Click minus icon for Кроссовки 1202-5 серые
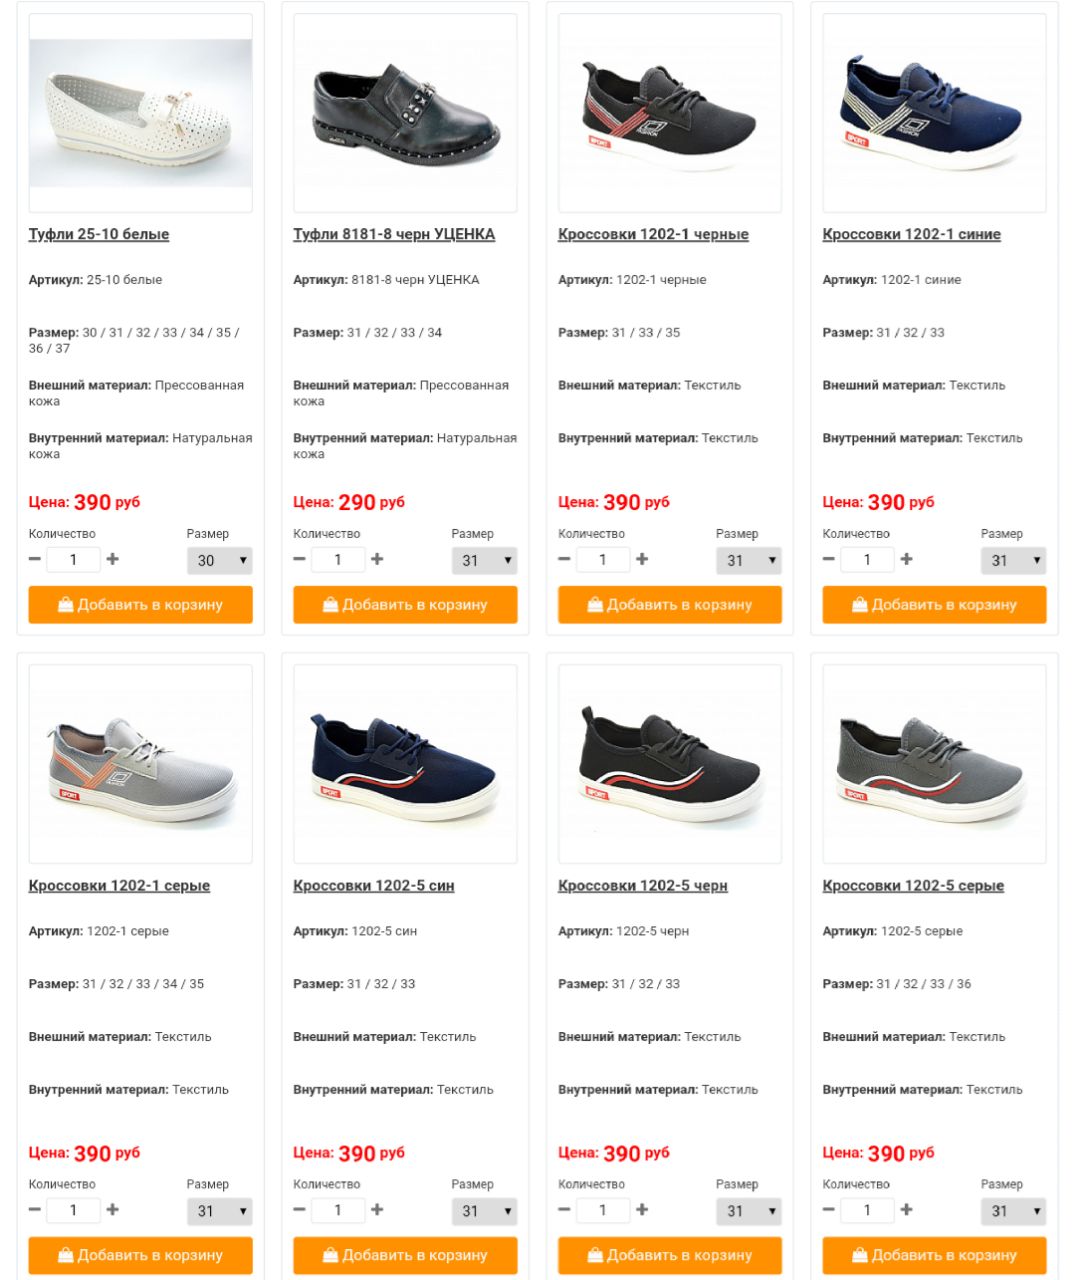1075x1280 pixels. tap(828, 1210)
